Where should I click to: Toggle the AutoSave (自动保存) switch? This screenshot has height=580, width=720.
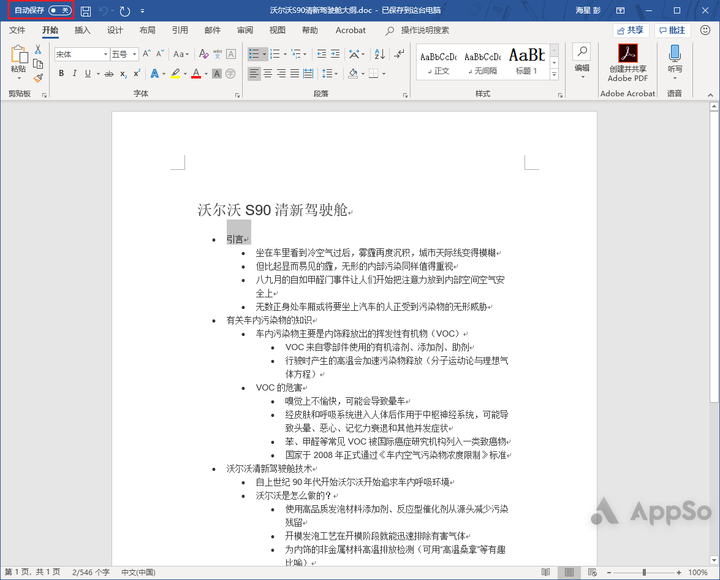60,10
